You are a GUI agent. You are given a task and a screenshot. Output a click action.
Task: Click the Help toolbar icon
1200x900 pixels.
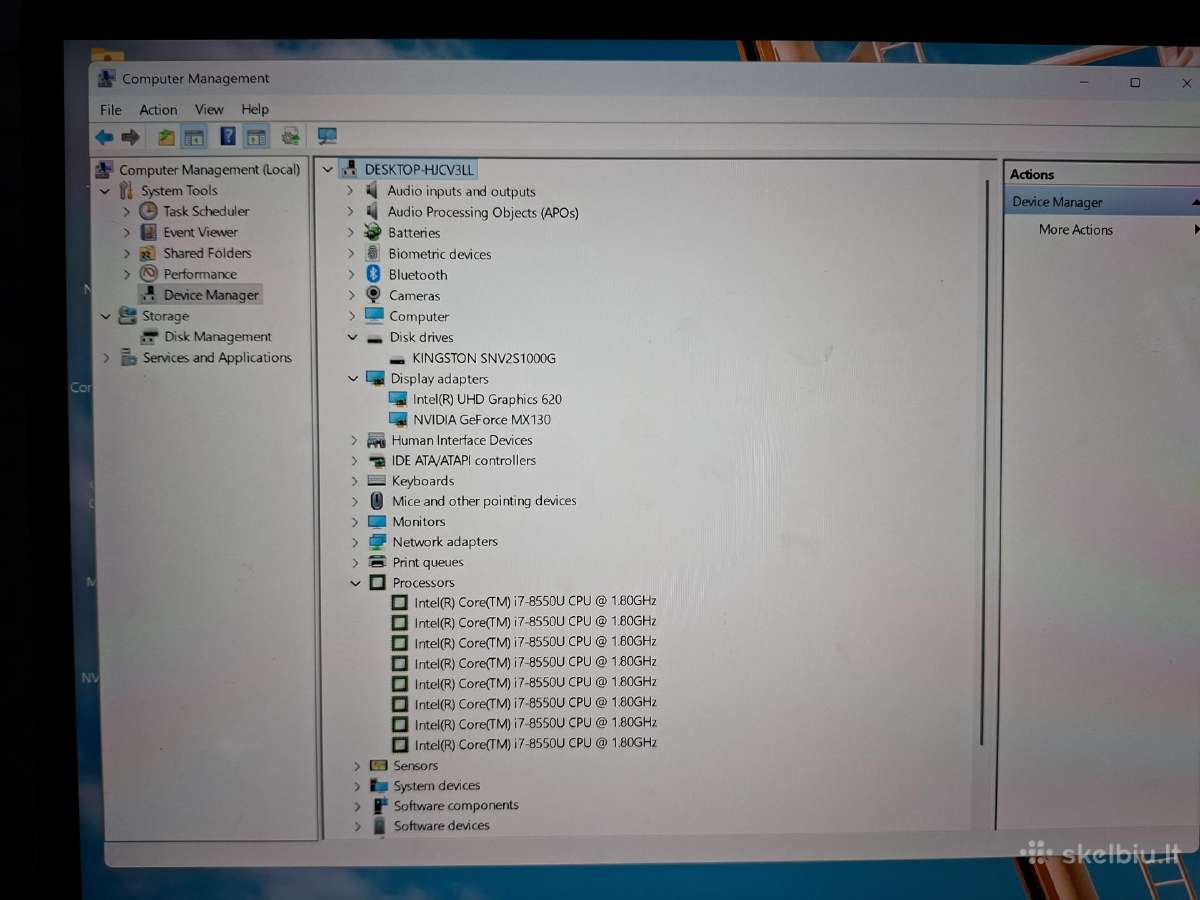tap(228, 137)
